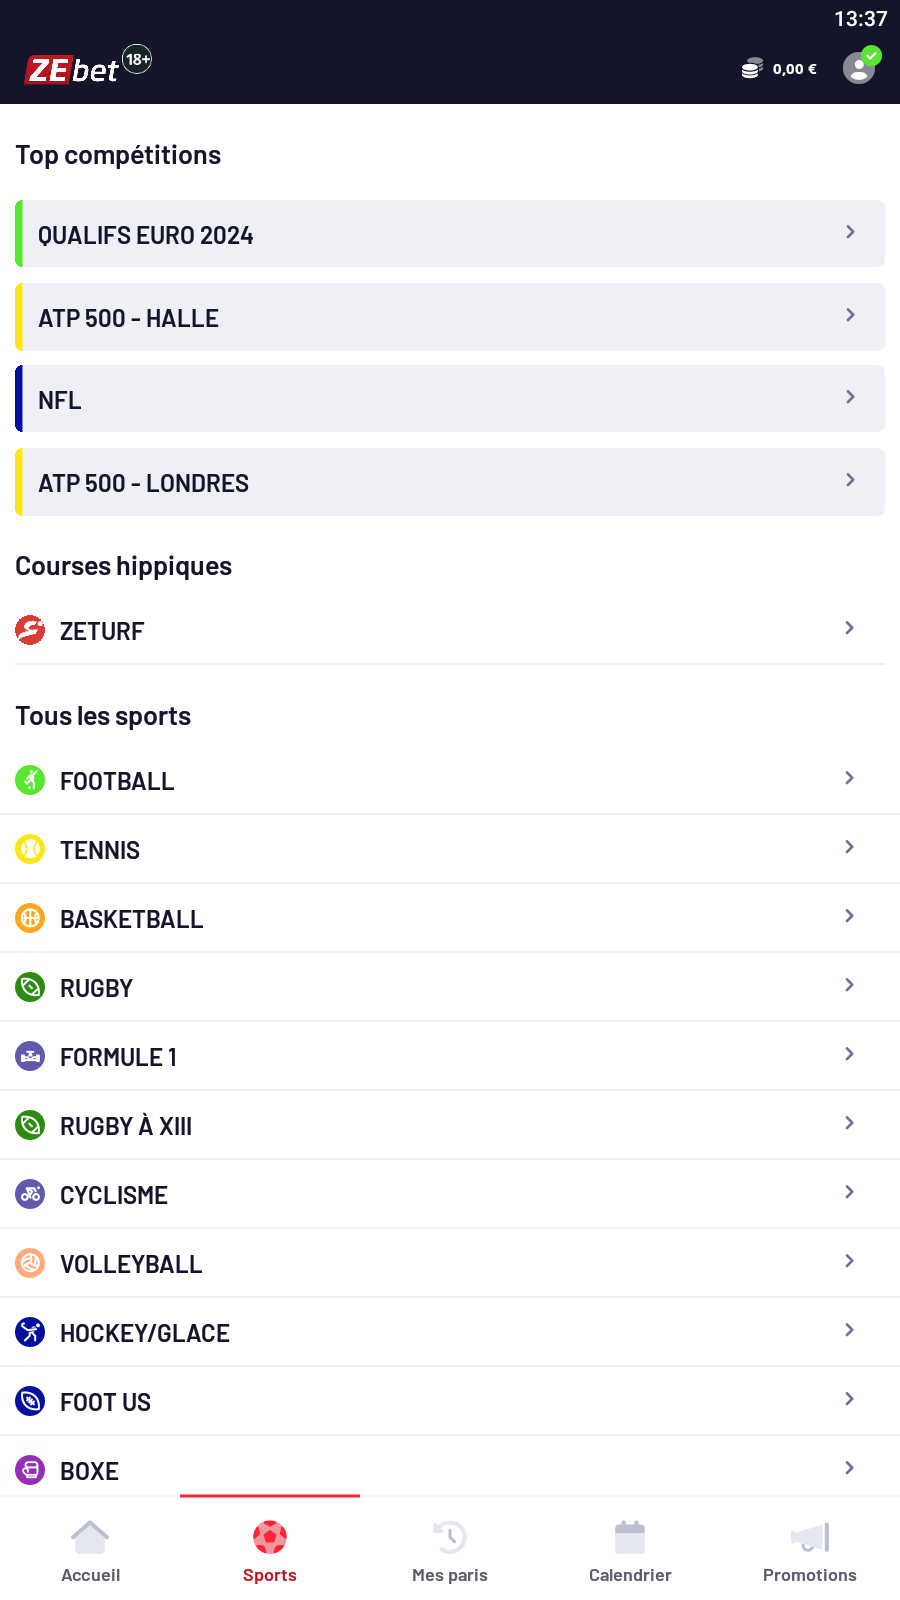This screenshot has height=1600, width=900.
Task: Tap the Cyclisme bike icon
Action: (31, 1194)
